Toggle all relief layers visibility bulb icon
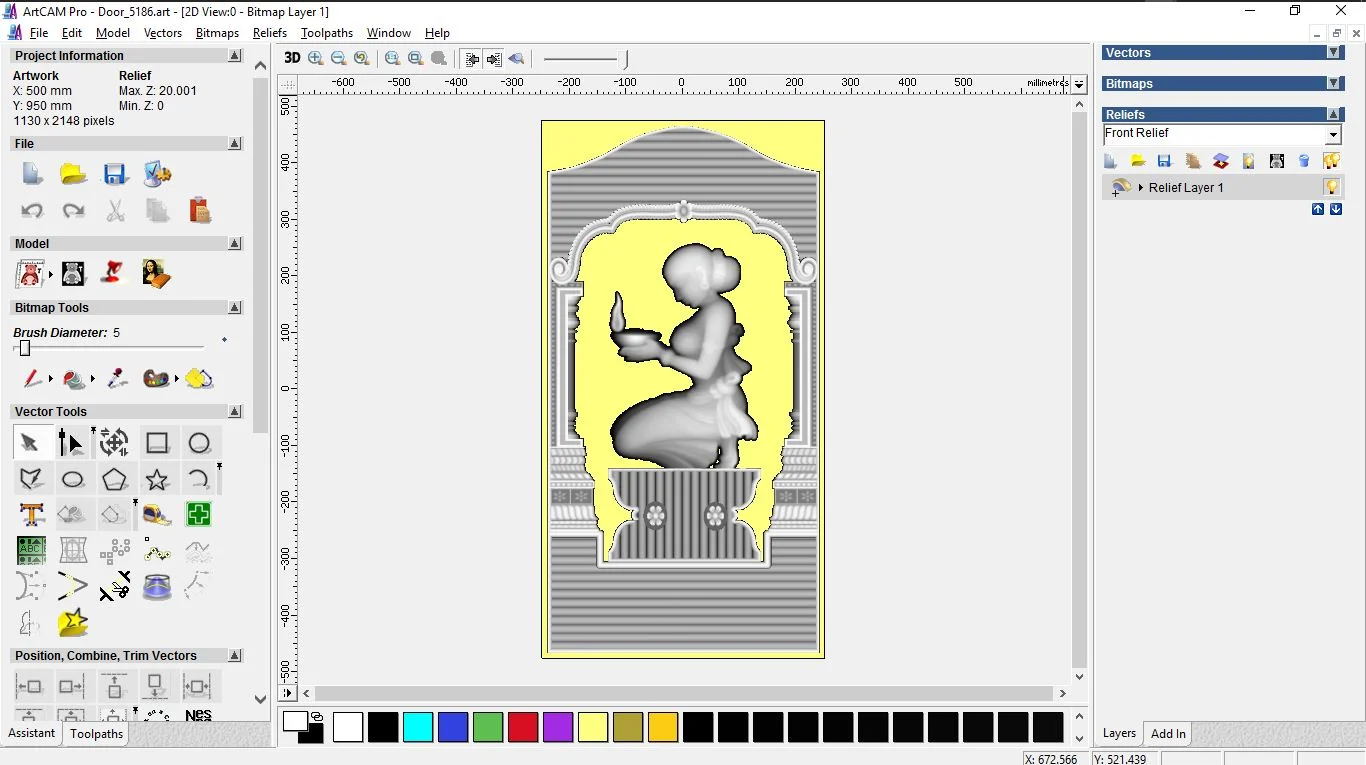 coord(1331,161)
